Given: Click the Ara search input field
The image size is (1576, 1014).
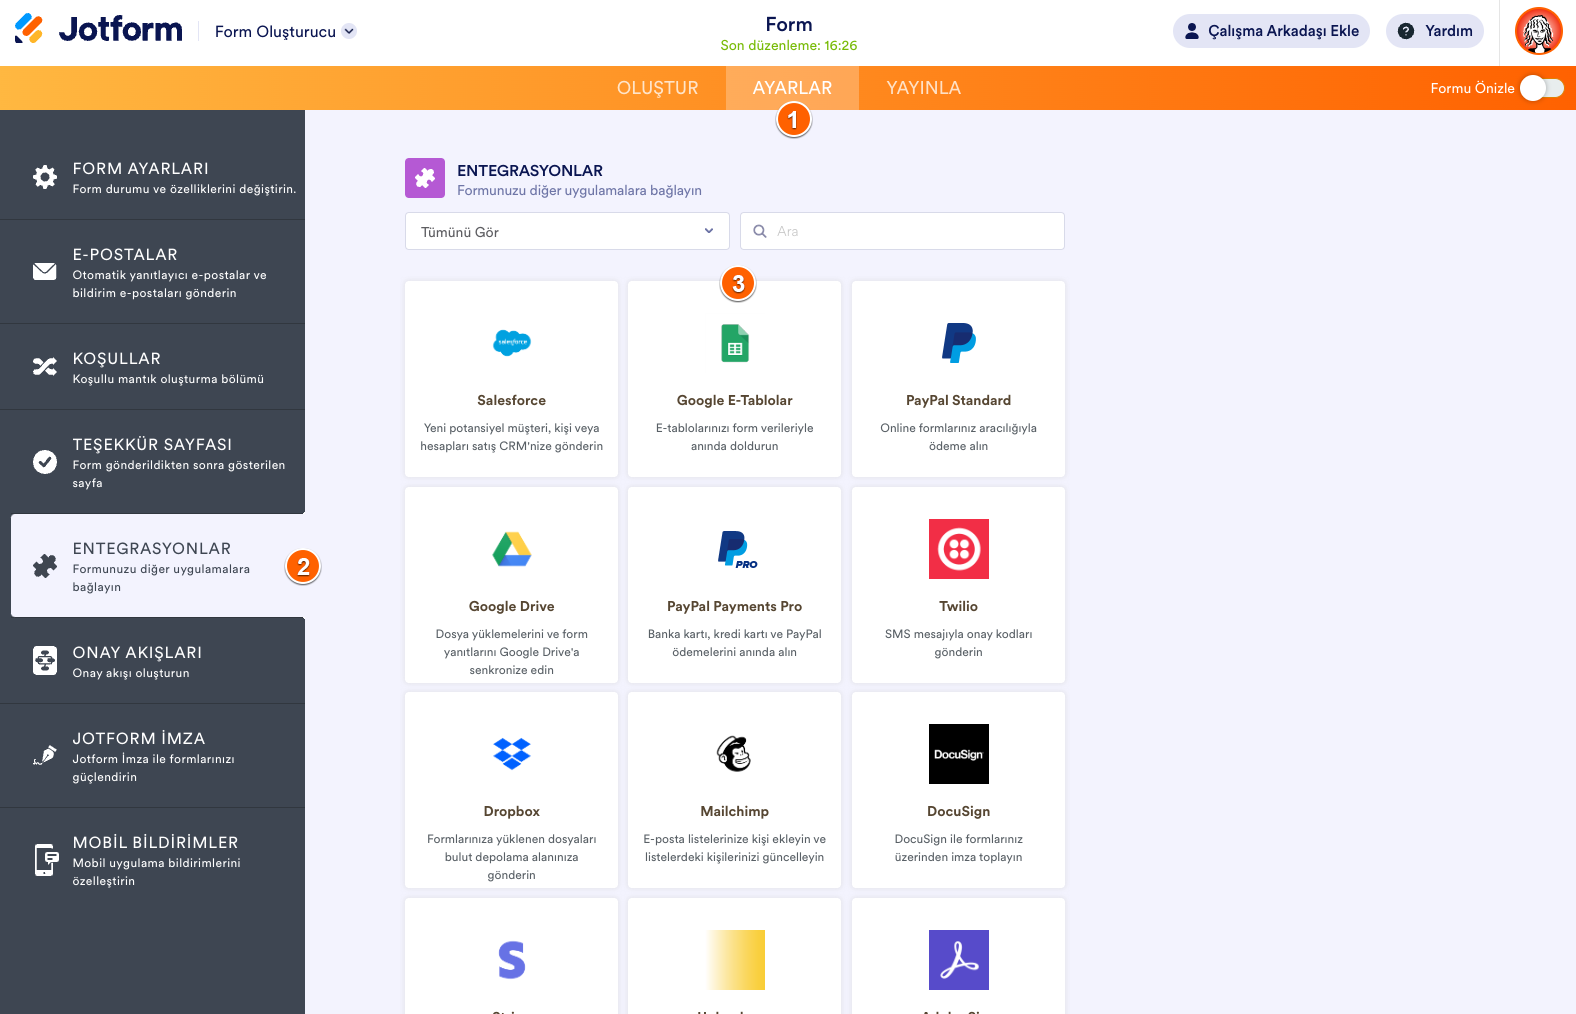Looking at the screenshot, I should click(x=902, y=231).
